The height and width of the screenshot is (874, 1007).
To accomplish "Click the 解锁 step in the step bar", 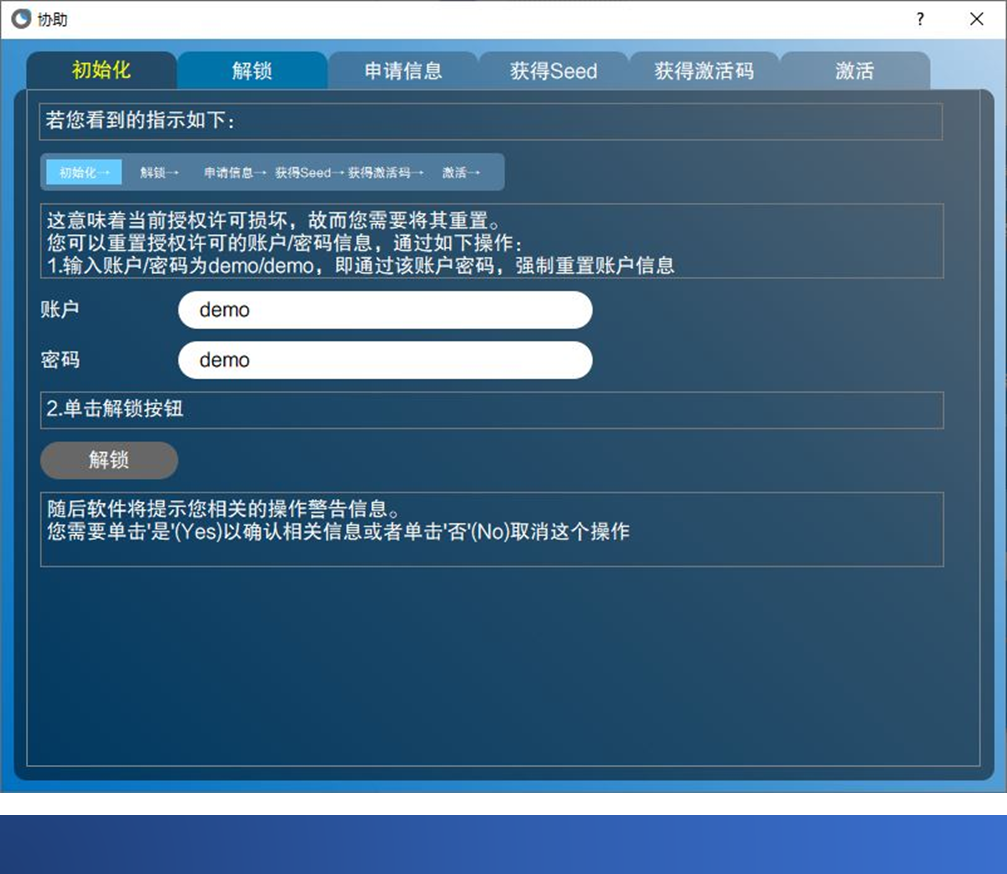I will coord(159,172).
